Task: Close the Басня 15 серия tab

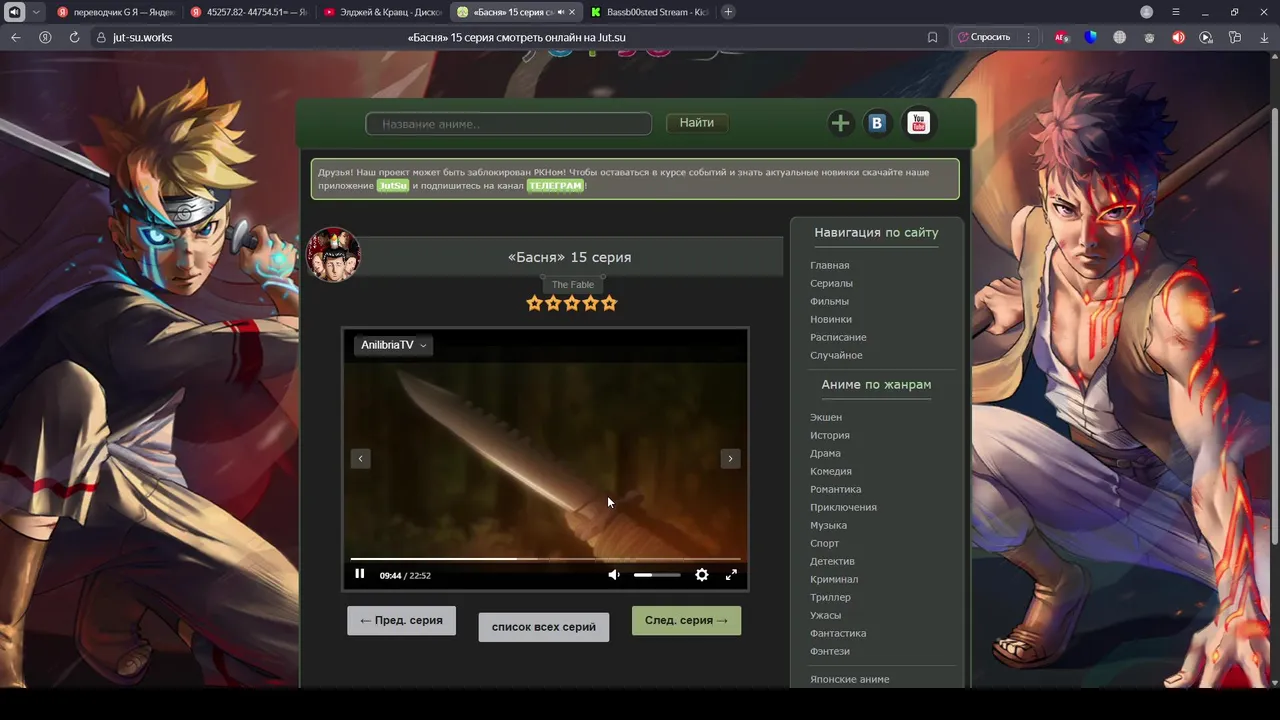Action: coord(572,12)
